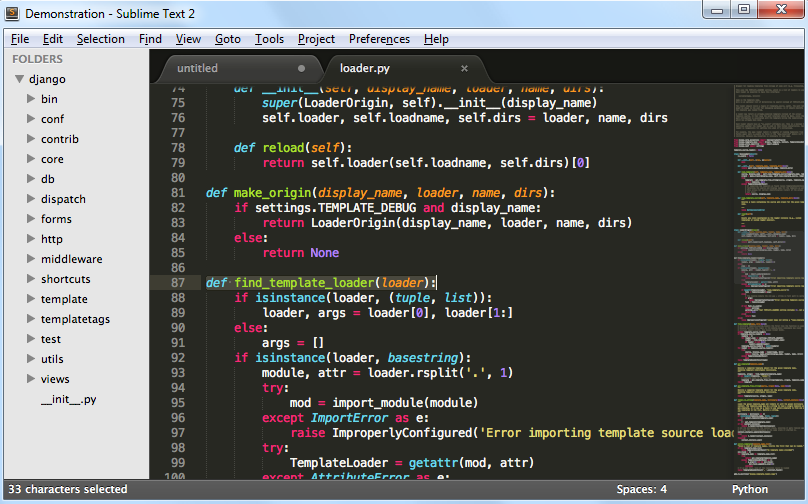Click 'ImproperlyConfigured' on line 97

click(x=402, y=432)
